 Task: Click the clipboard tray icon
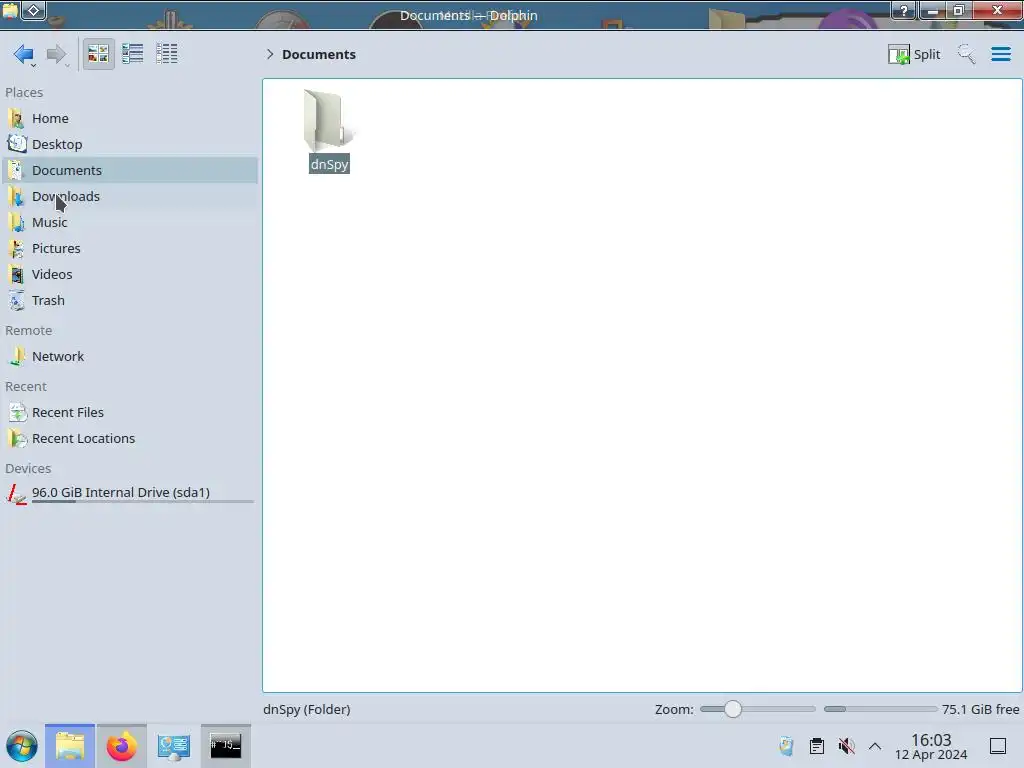(816, 746)
